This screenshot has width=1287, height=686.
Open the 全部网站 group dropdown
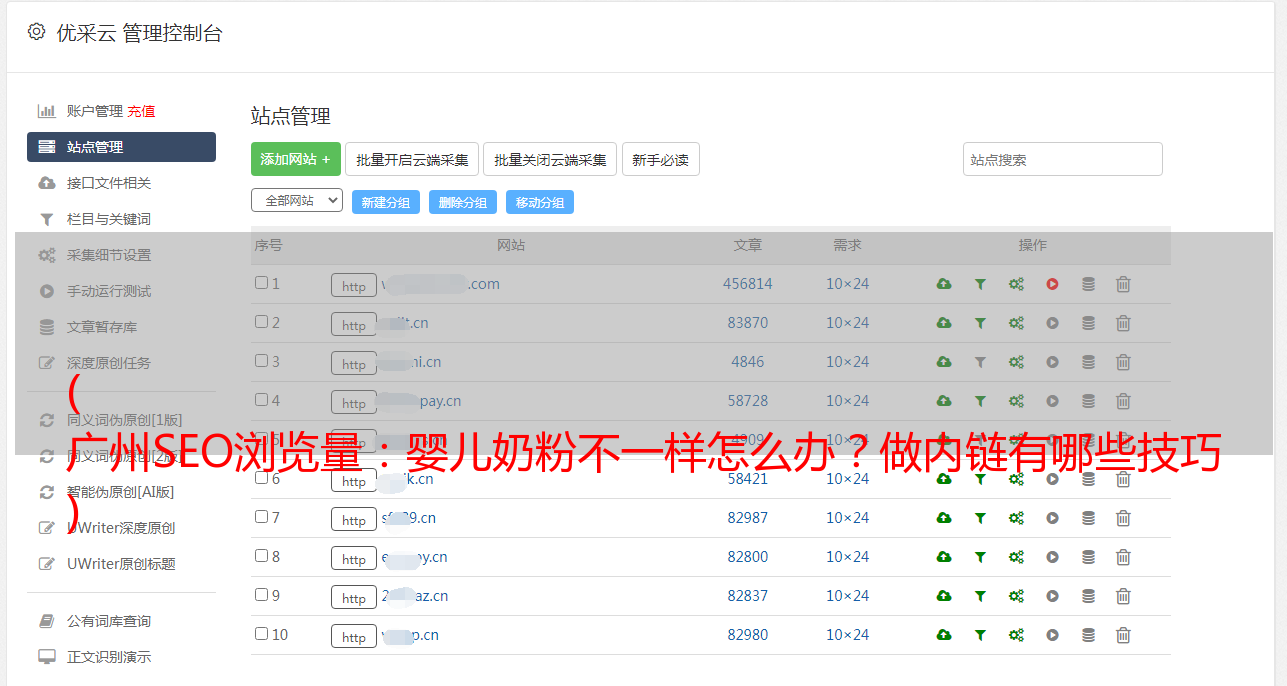coord(297,201)
